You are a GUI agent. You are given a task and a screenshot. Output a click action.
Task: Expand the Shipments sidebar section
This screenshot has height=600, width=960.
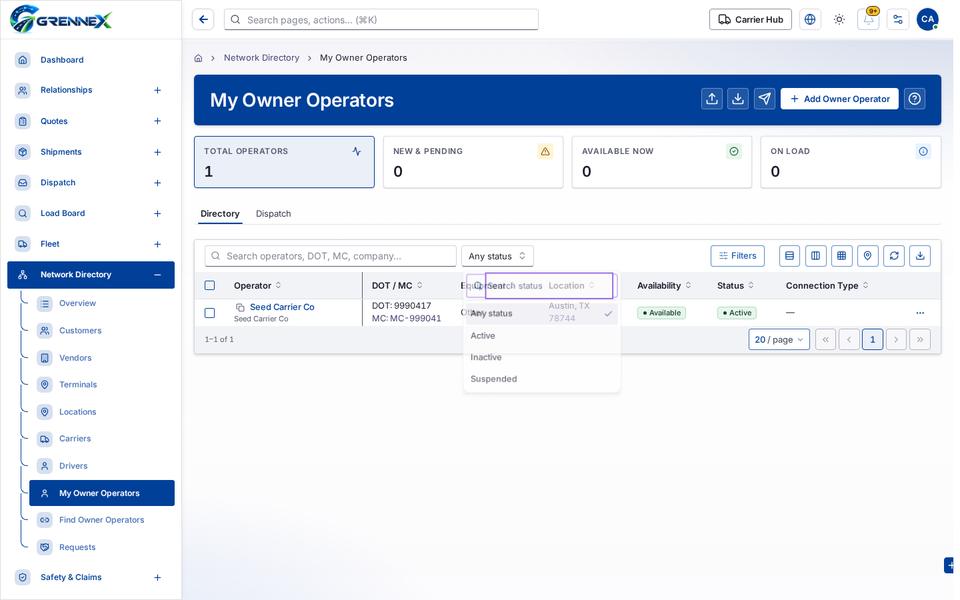click(x=157, y=152)
